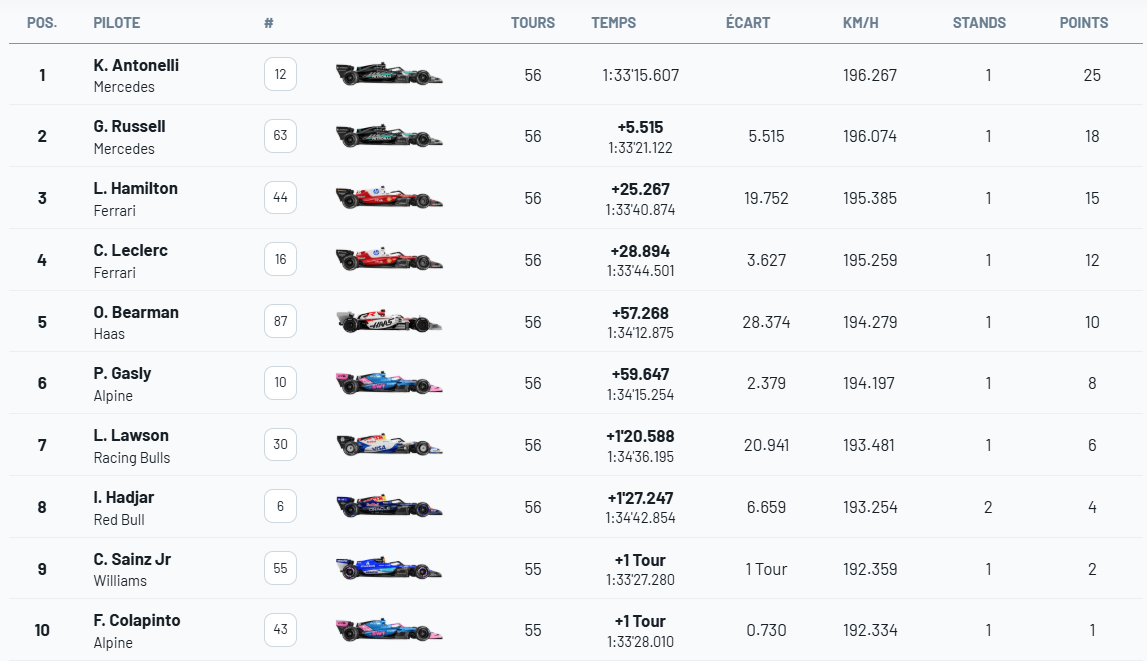The height and width of the screenshot is (661, 1147).
Task: Click the number 12 driver badge
Action: pyautogui.click(x=280, y=74)
